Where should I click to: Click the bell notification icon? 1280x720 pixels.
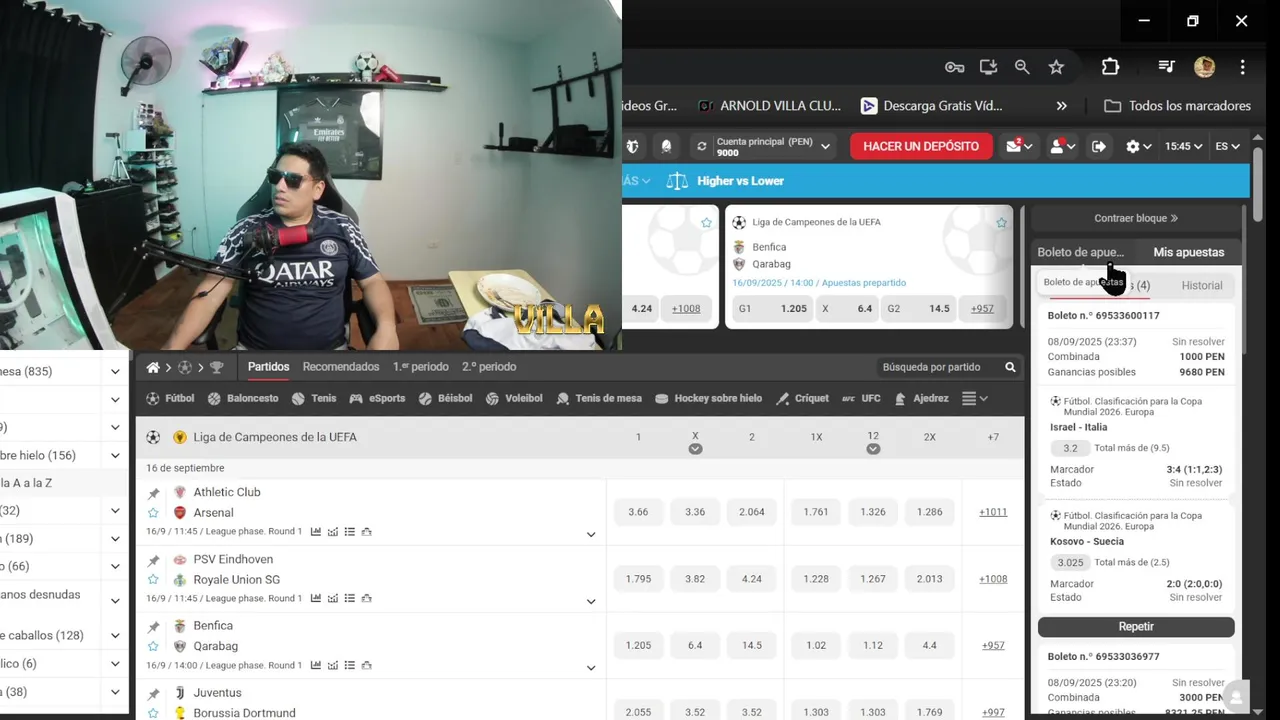click(666, 146)
